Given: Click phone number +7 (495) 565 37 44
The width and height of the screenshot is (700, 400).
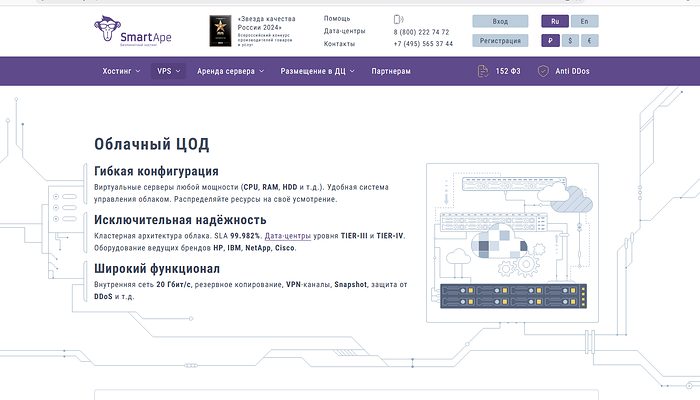Looking at the screenshot, I should [x=423, y=44].
